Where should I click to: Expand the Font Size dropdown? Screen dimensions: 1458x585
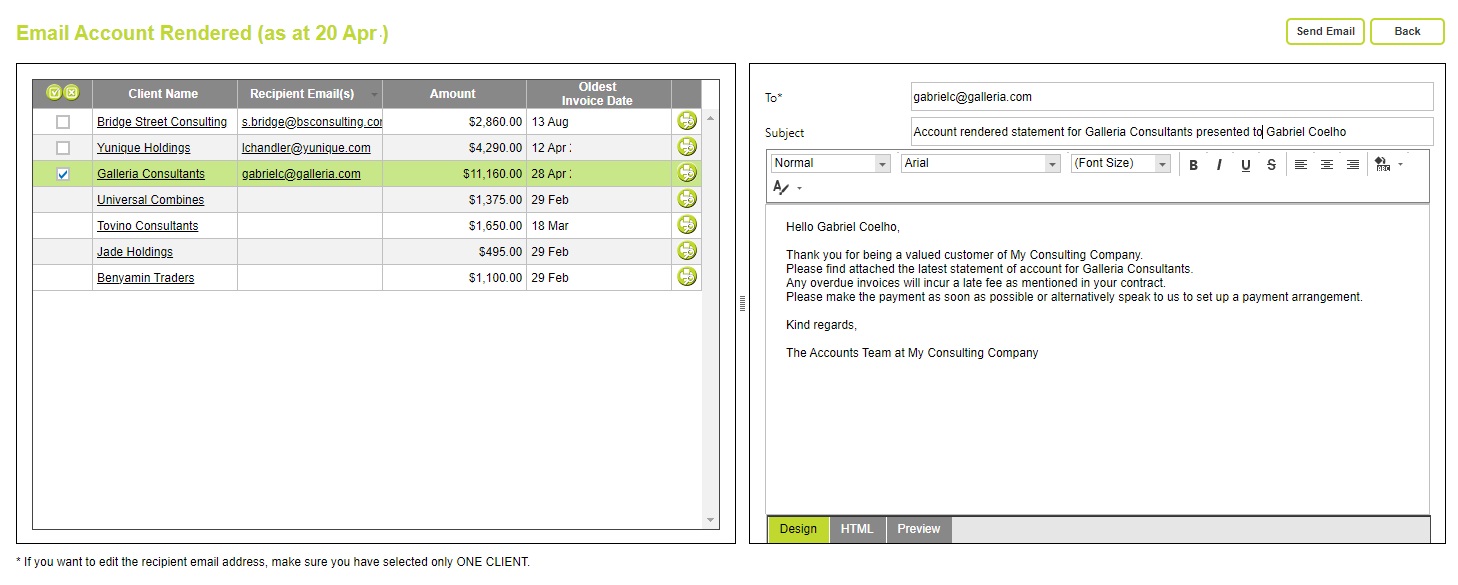click(x=1120, y=162)
